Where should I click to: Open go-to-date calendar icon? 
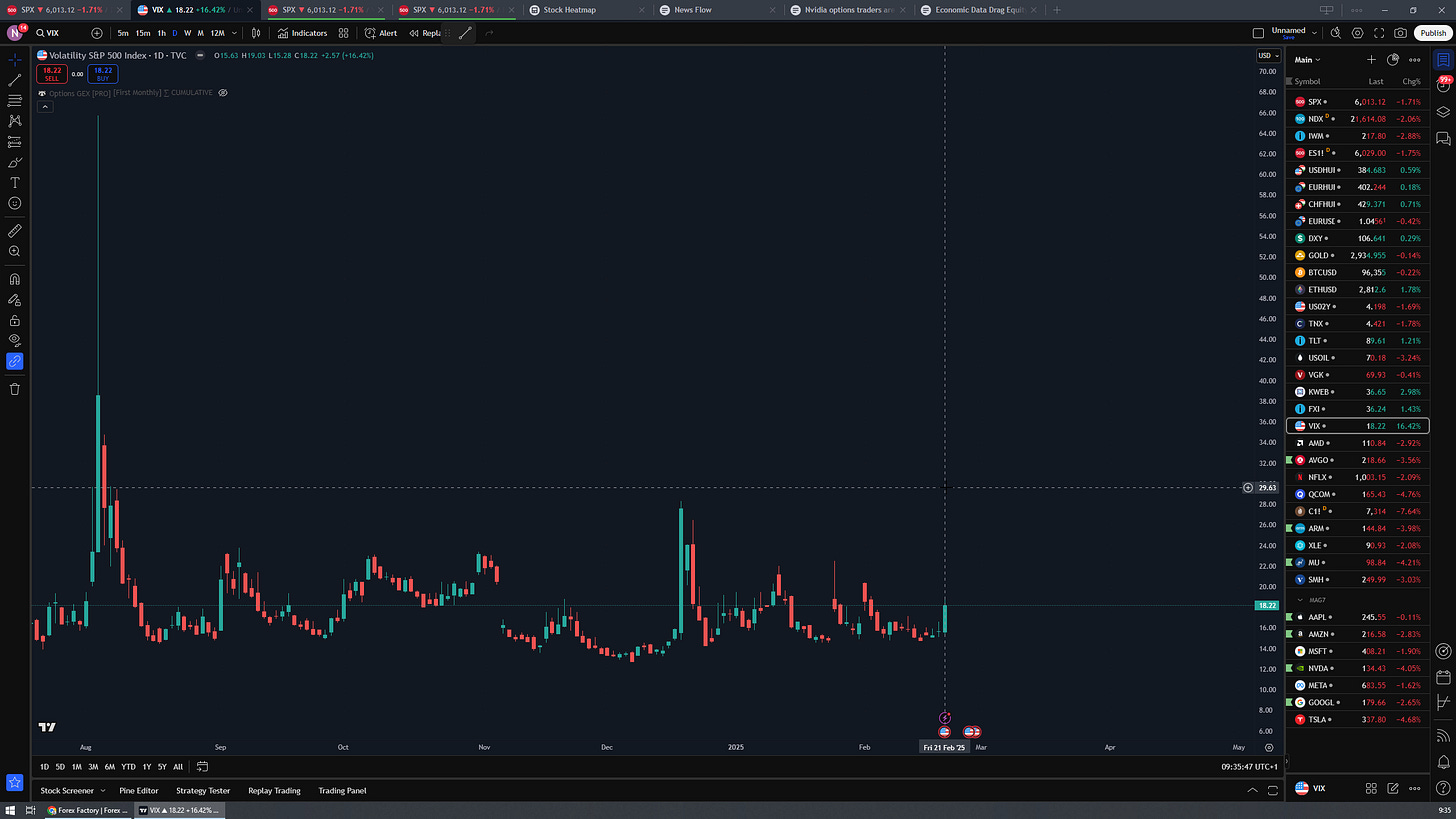(x=202, y=767)
